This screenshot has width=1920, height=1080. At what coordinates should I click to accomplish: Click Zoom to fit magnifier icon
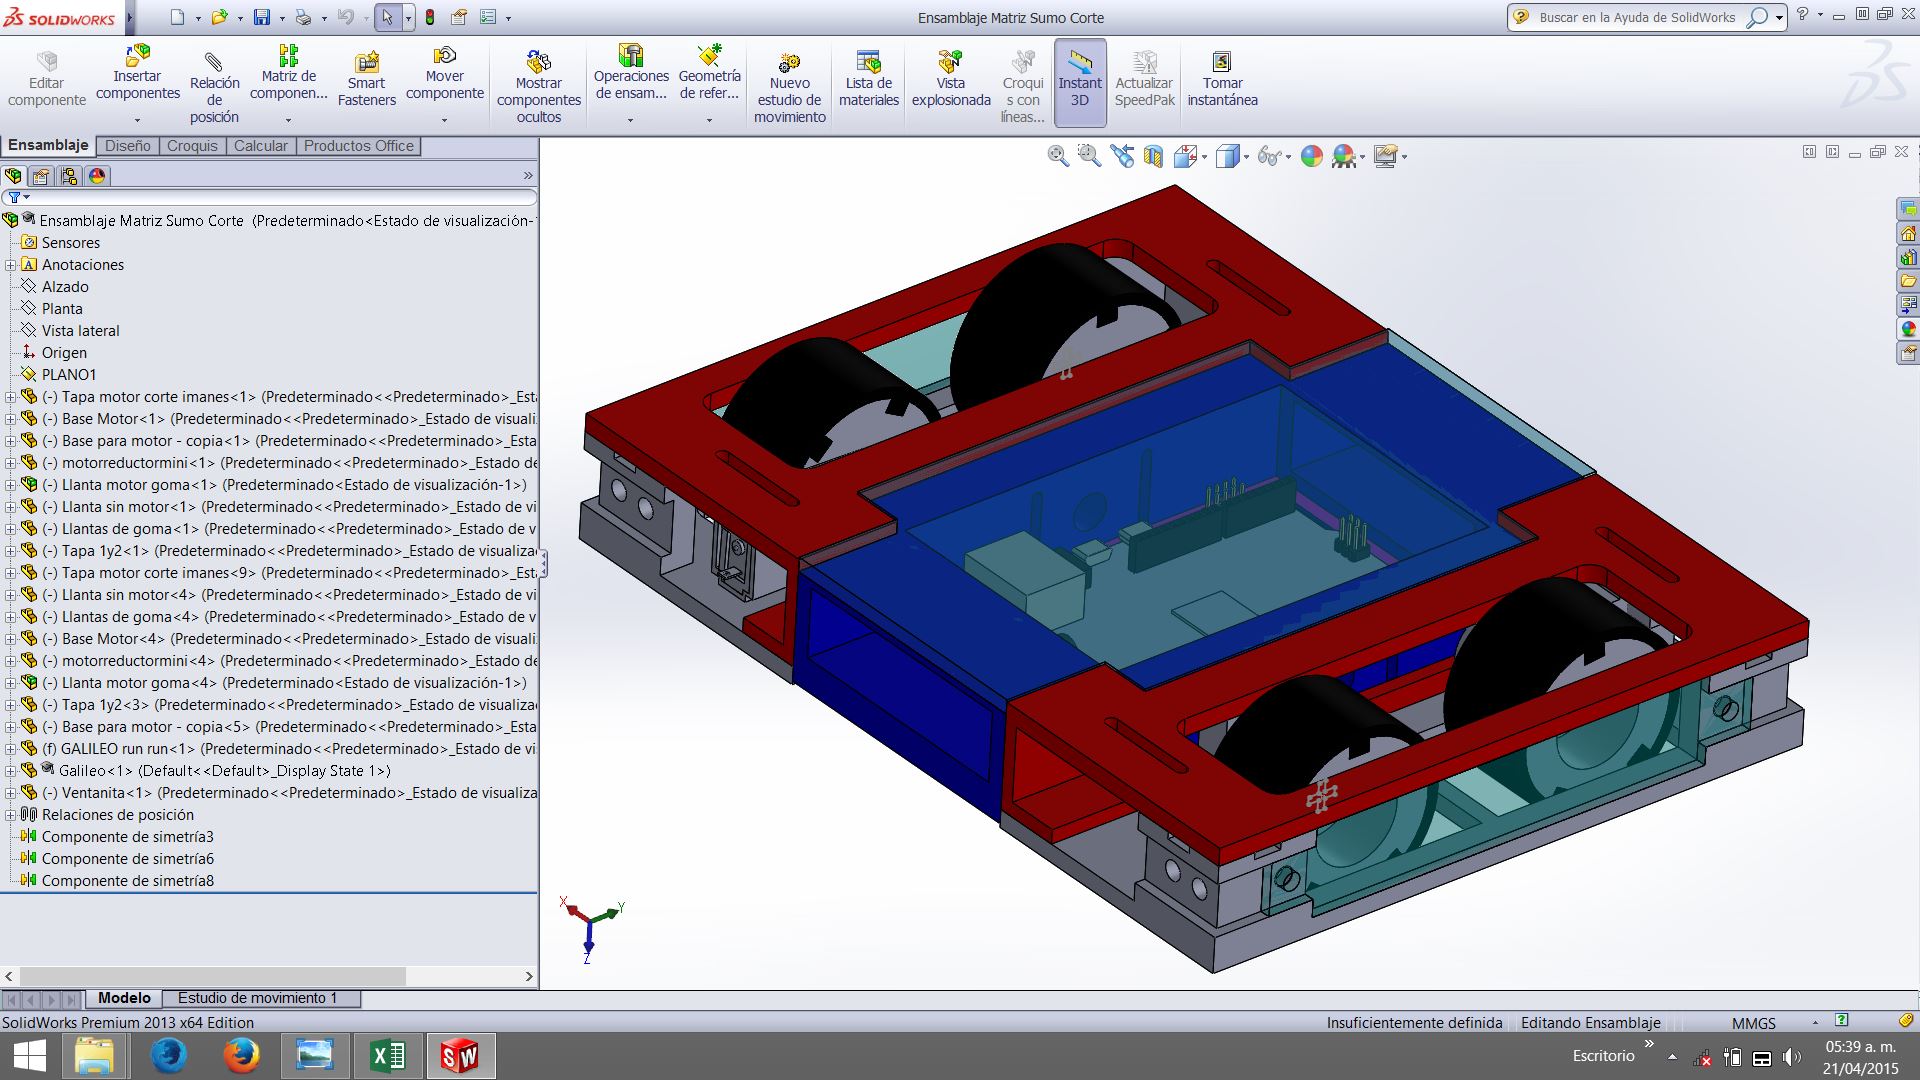pyautogui.click(x=1058, y=156)
